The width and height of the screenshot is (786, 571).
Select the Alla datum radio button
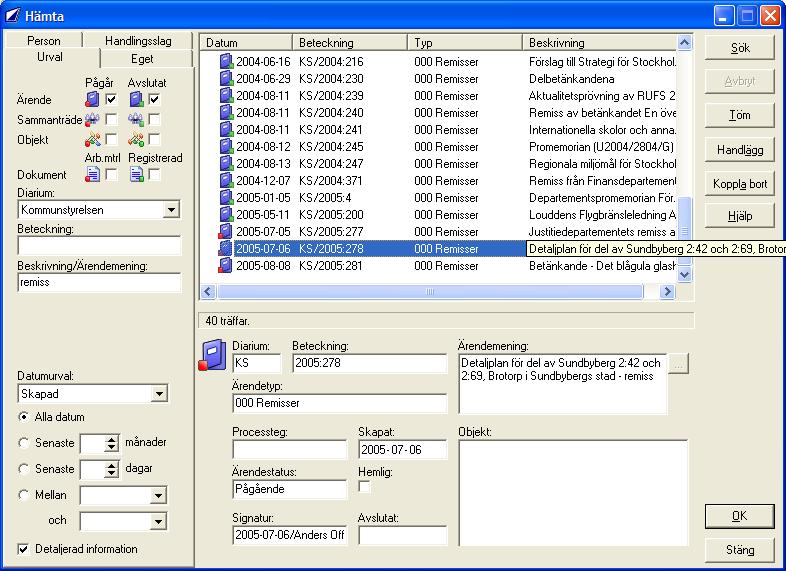point(23,417)
